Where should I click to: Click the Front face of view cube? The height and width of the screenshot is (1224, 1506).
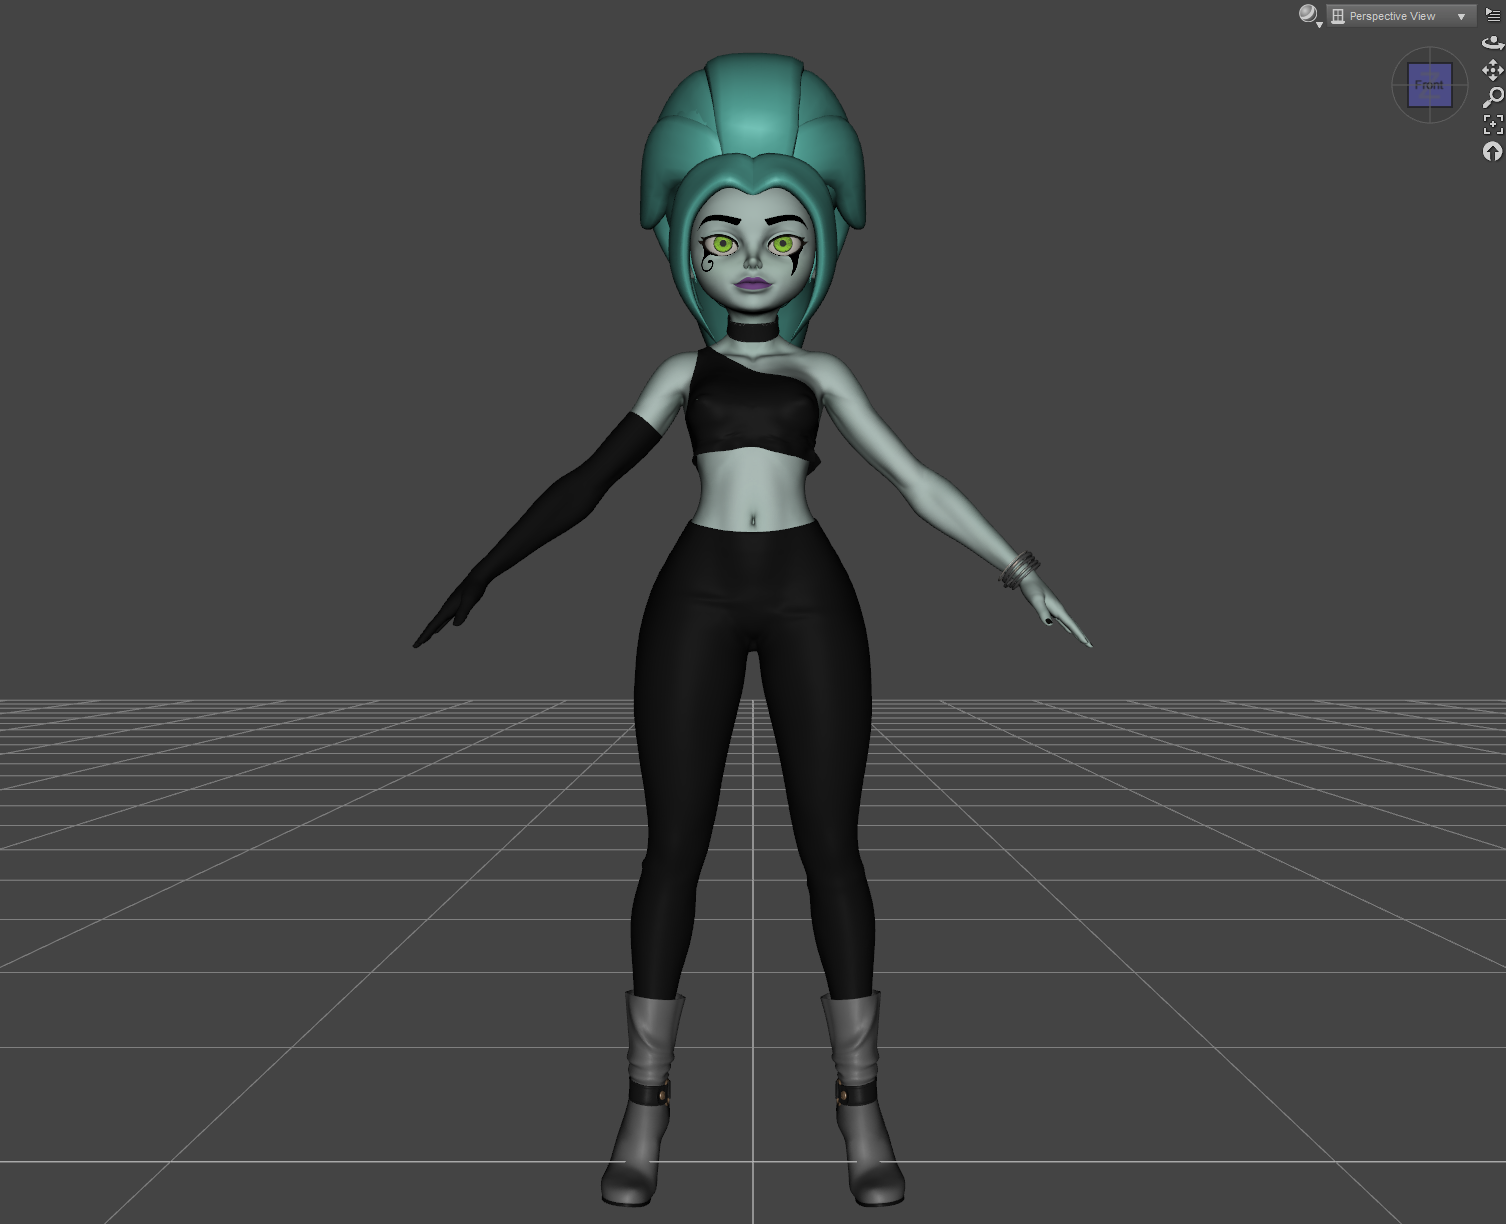1430,85
